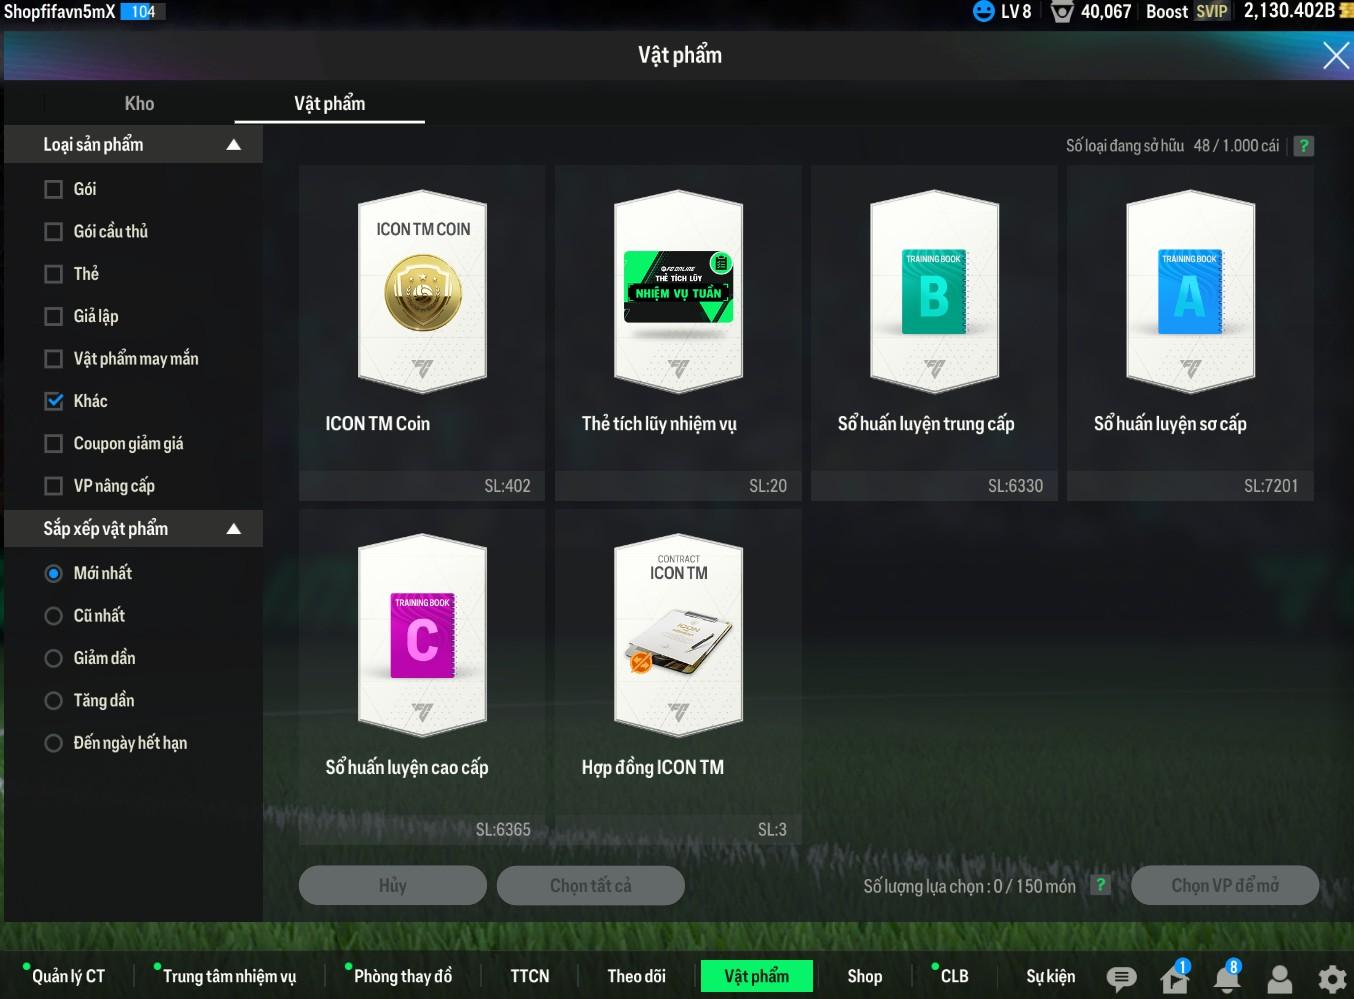The image size is (1354, 999).
Task: Open the notifications bell icon
Action: point(1226,978)
